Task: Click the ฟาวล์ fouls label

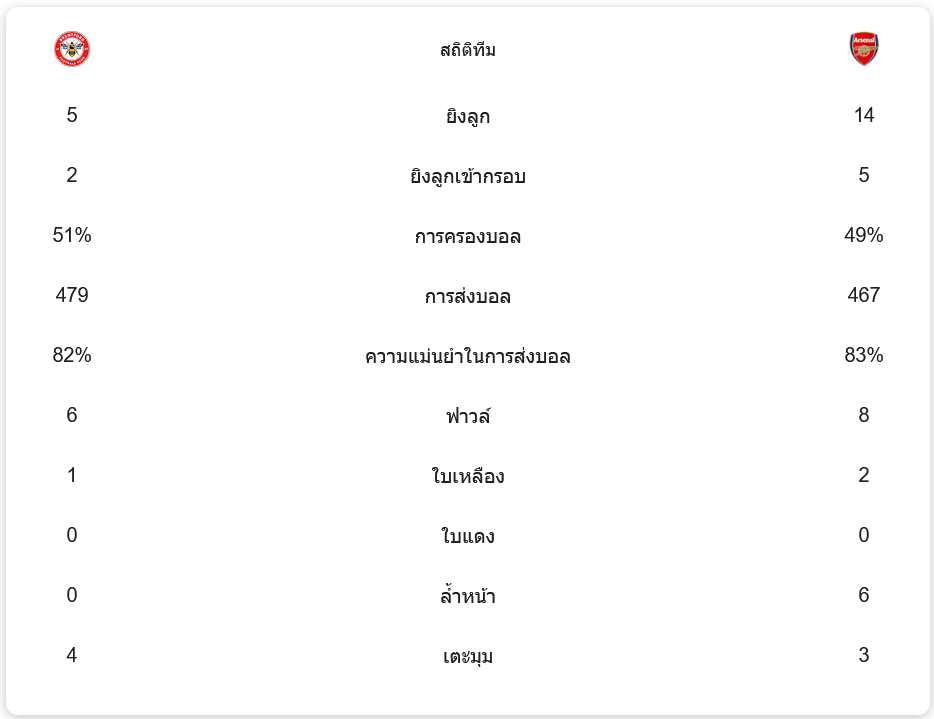Action: click(x=468, y=416)
